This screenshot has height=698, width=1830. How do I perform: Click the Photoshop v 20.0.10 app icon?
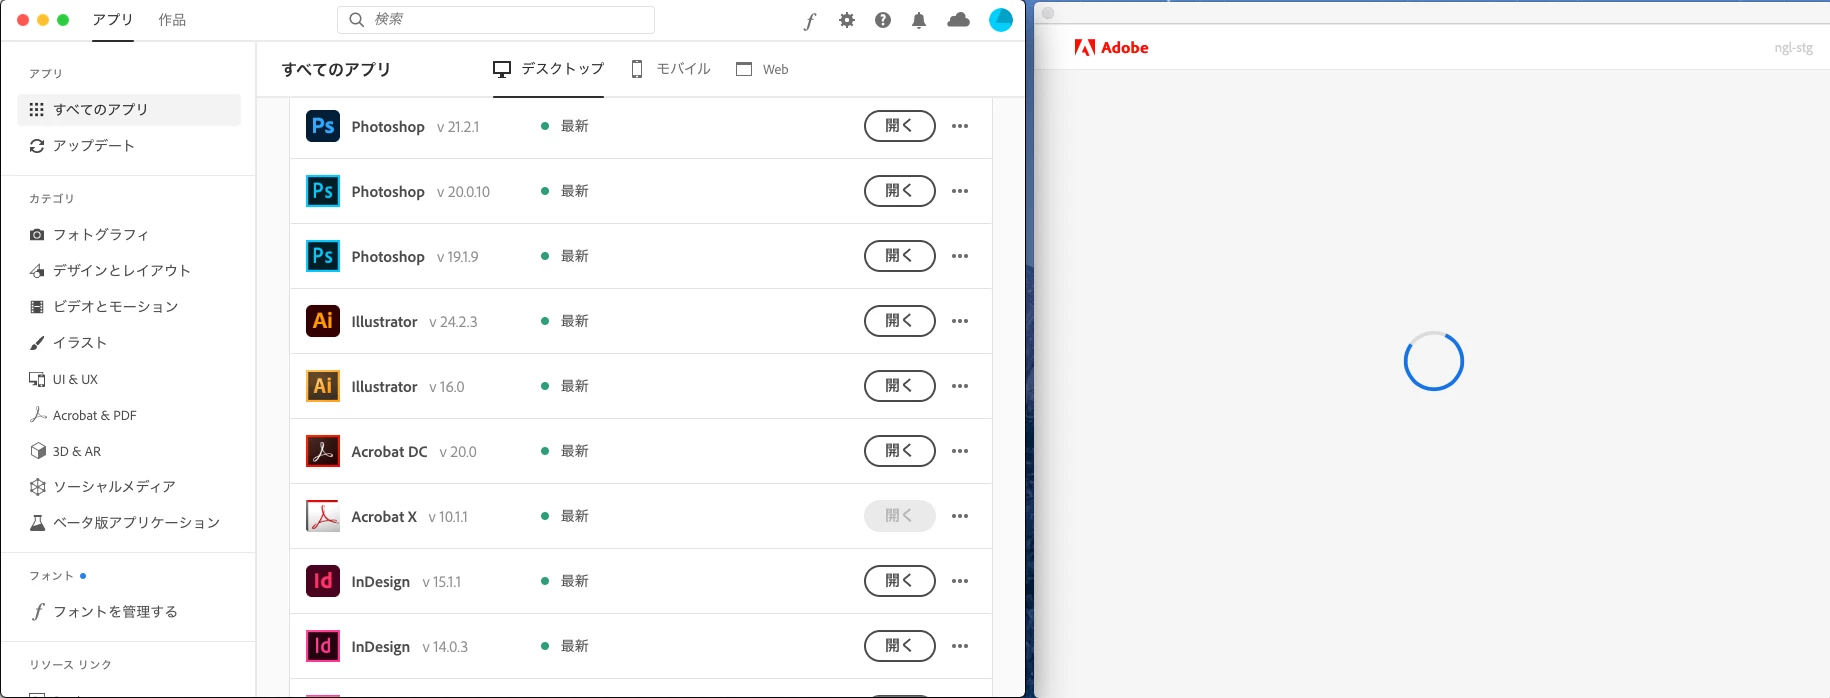(323, 191)
